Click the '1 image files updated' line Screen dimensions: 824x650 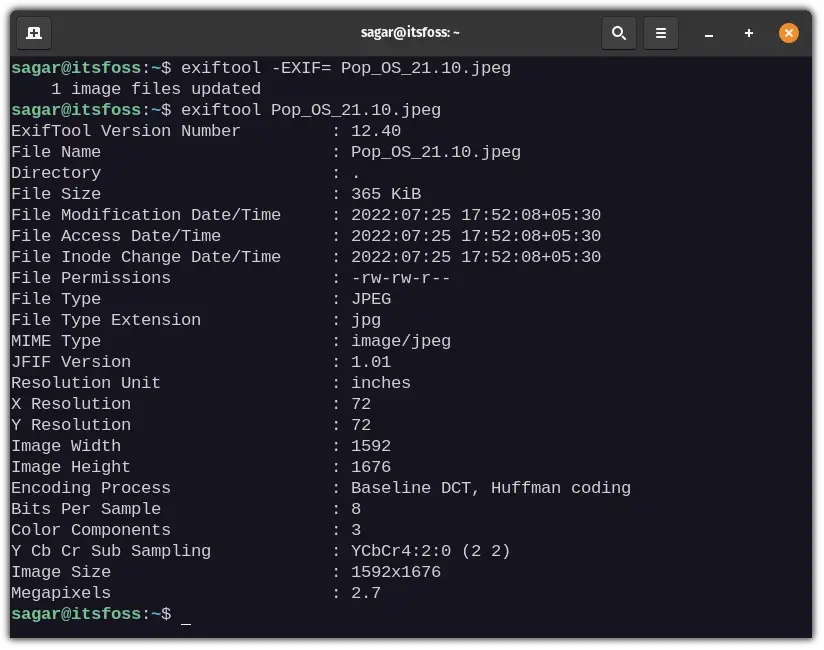click(x=156, y=89)
